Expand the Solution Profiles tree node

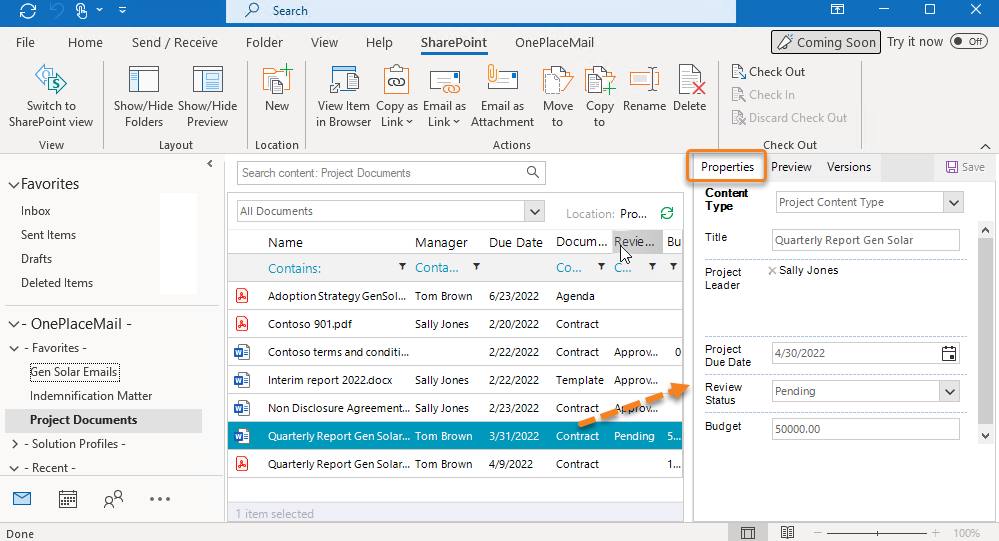[15, 444]
